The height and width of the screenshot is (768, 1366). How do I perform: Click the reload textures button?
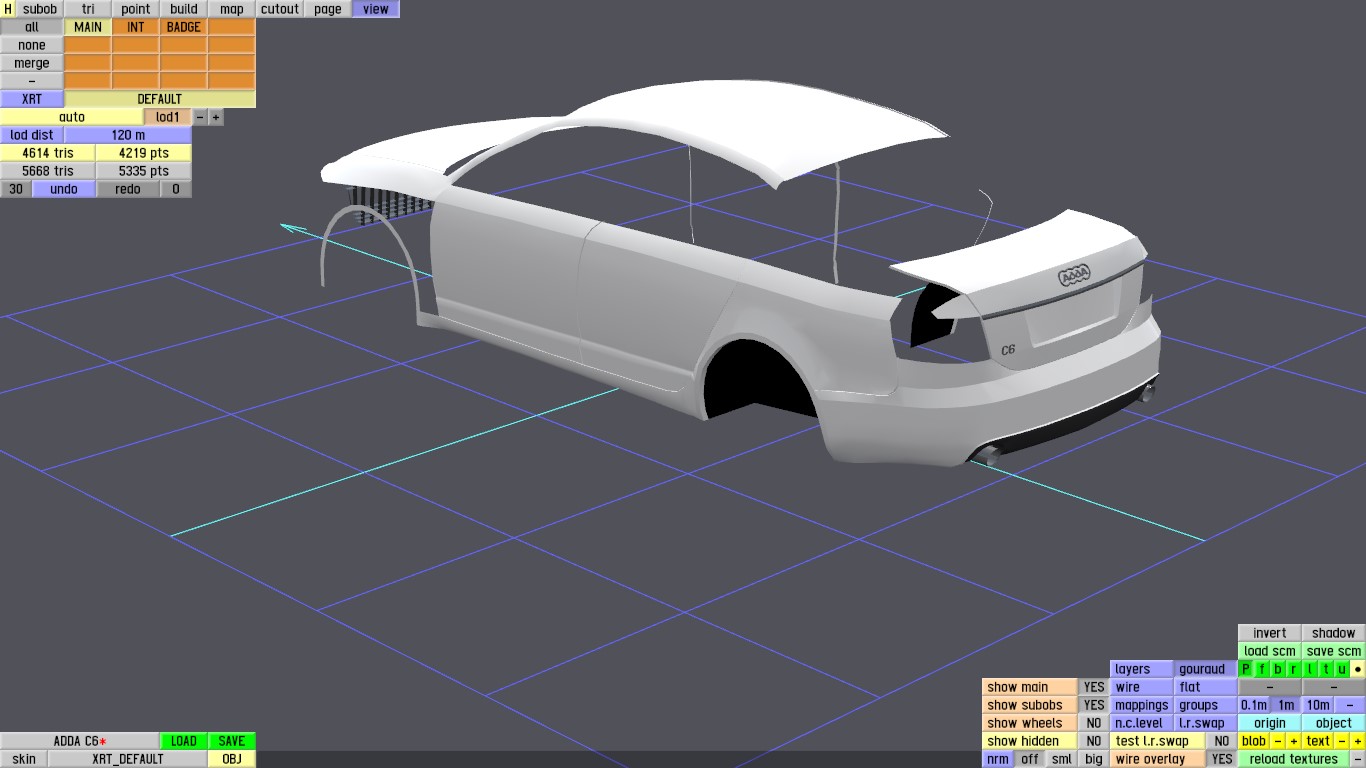tap(1294, 759)
